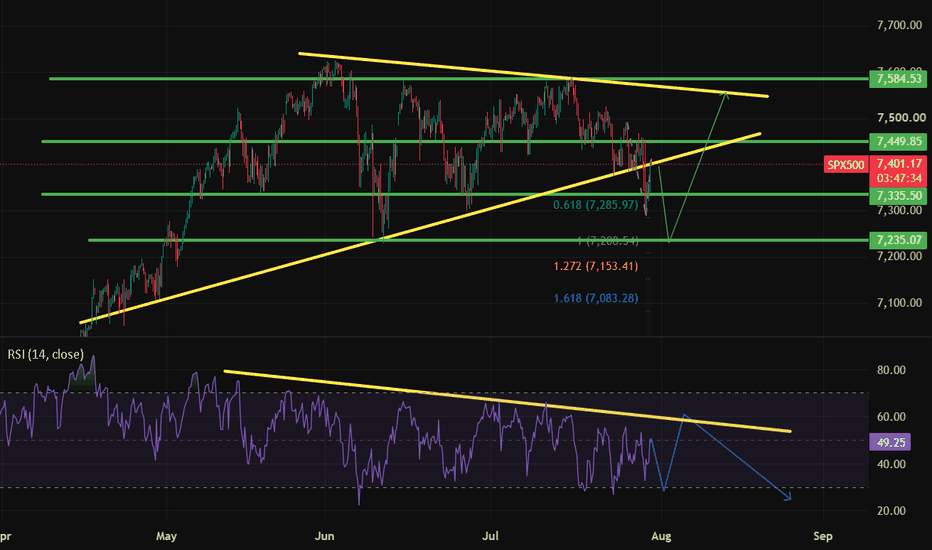
Task: Click the 20.00 RSI axis label
Action: coord(891,511)
